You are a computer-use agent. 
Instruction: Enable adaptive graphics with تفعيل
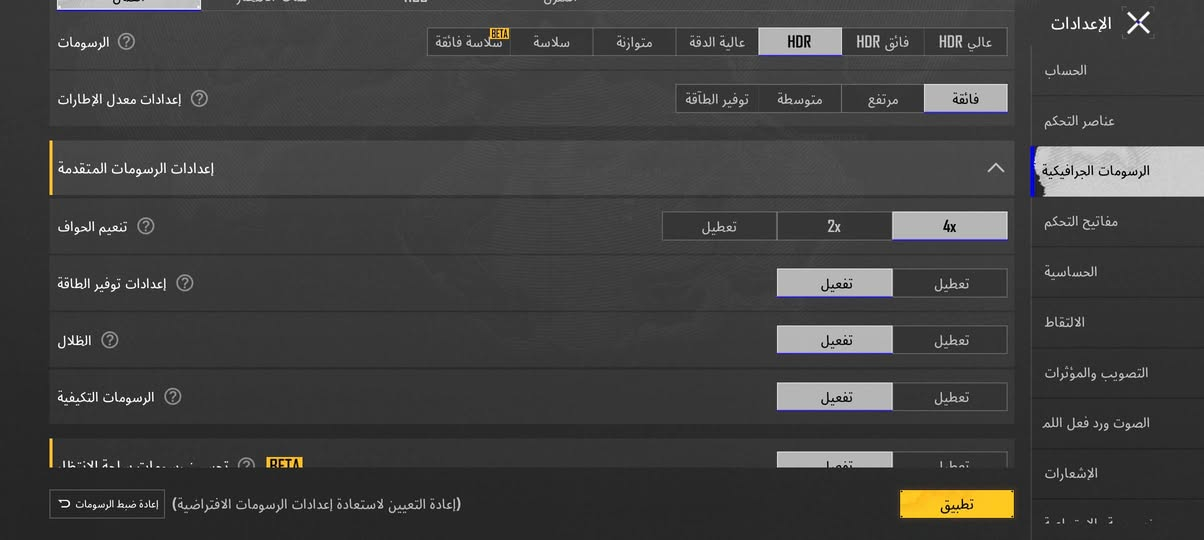coord(835,397)
